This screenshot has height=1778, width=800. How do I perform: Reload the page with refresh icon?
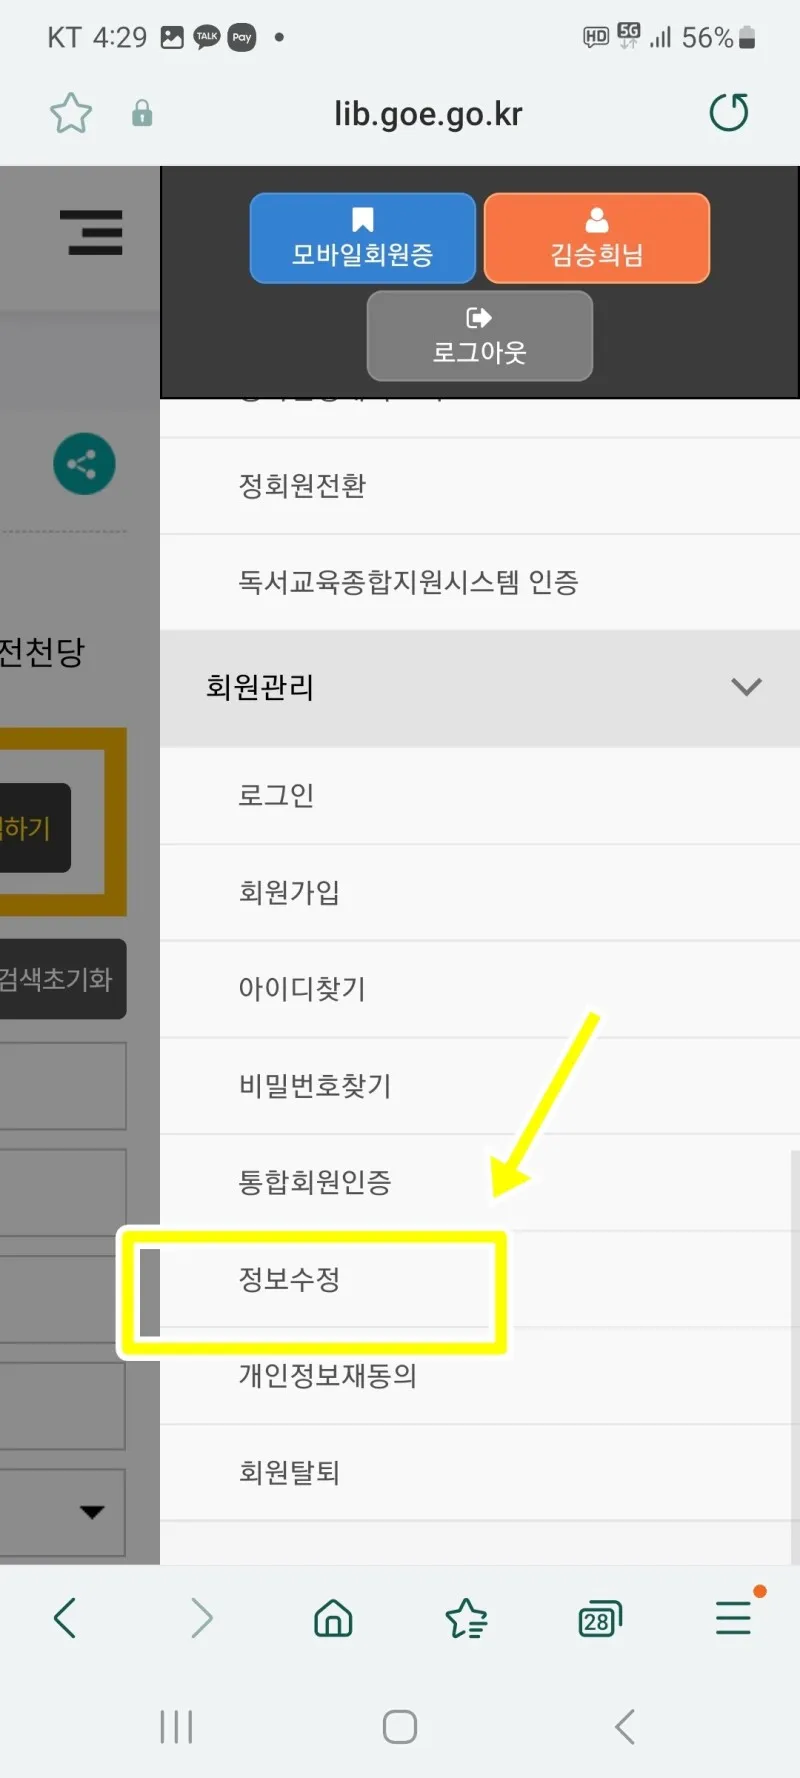click(729, 112)
